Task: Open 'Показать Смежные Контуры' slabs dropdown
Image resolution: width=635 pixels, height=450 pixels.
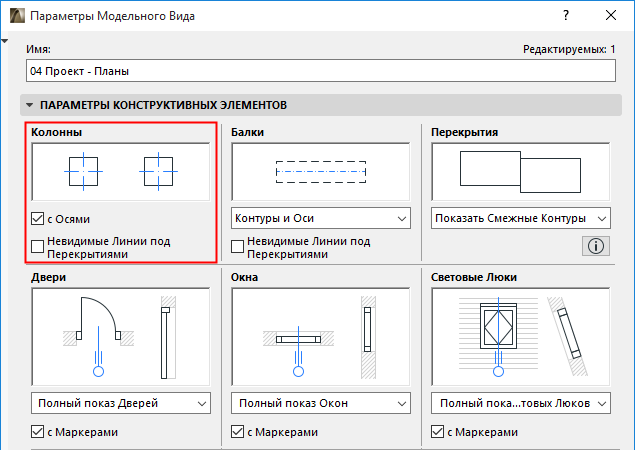Action: click(x=521, y=218)
